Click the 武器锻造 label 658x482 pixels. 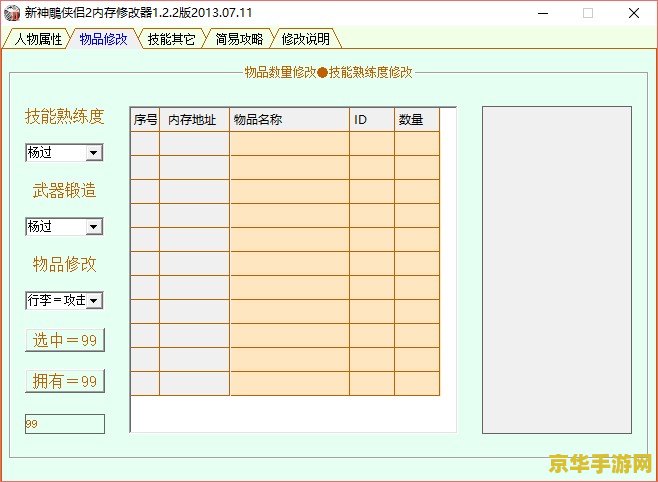pyautogui.click(x=65, y=190)
